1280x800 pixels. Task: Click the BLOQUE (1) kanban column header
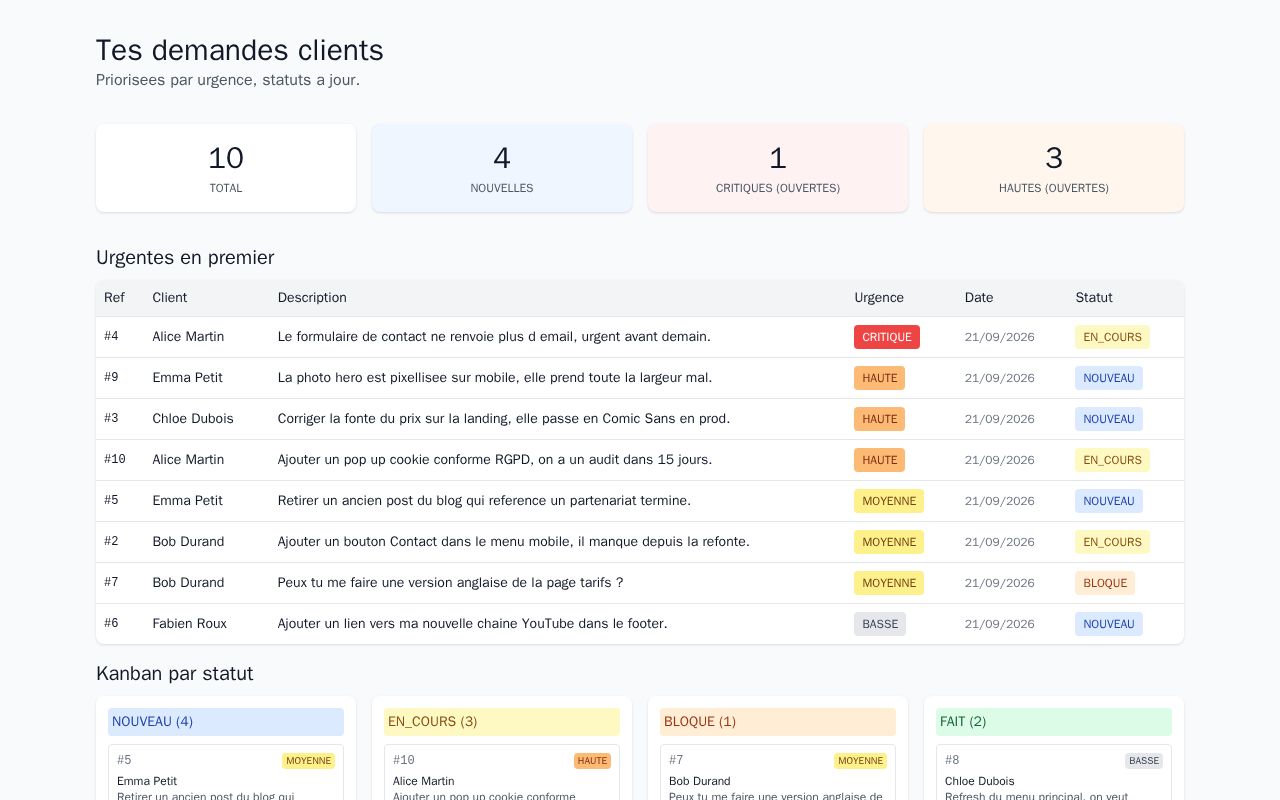pos(778,722)
